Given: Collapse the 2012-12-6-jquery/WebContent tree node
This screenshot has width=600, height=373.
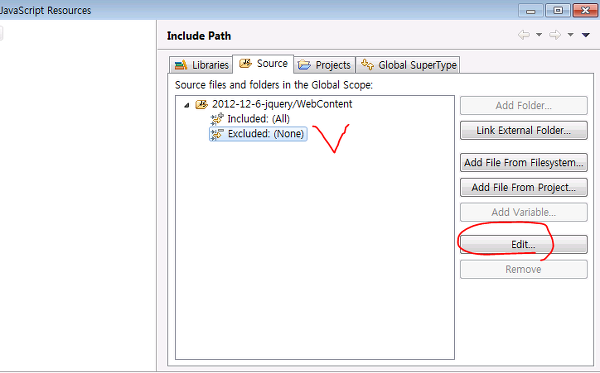Looking at the screenshot, I should click(187, 105).
